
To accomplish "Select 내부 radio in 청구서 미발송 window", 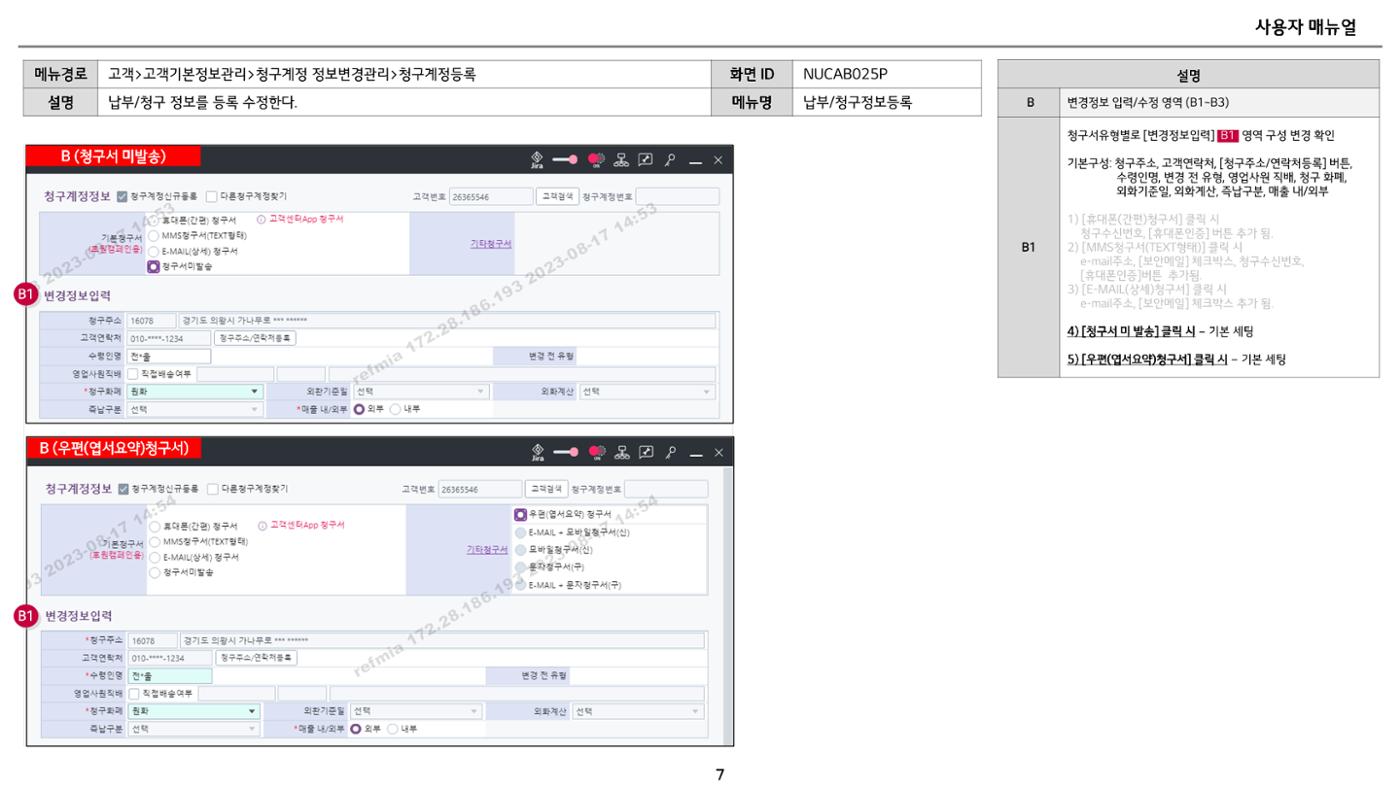I will click(x=395, y=409).
